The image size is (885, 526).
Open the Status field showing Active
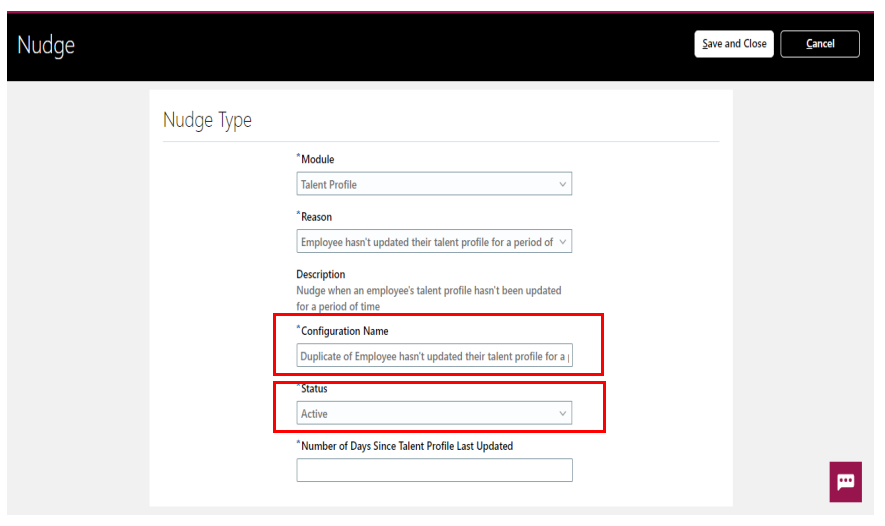[434, 413]
